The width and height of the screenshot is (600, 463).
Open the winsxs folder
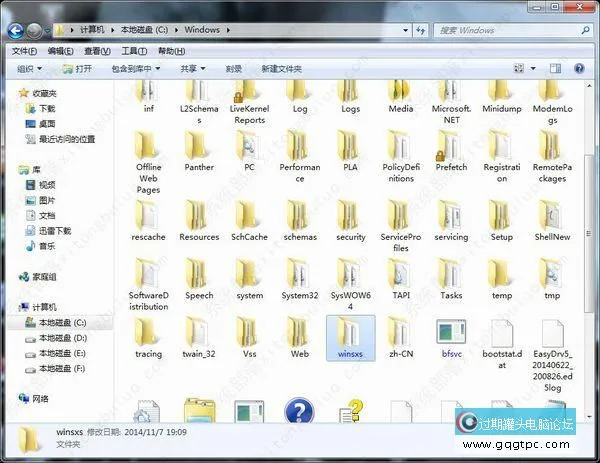click(349, 333)
